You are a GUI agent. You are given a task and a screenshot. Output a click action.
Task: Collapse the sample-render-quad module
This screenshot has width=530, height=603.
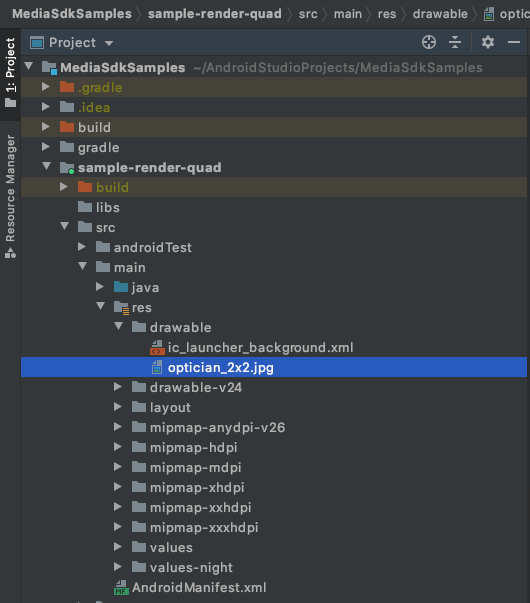point(47,167)
